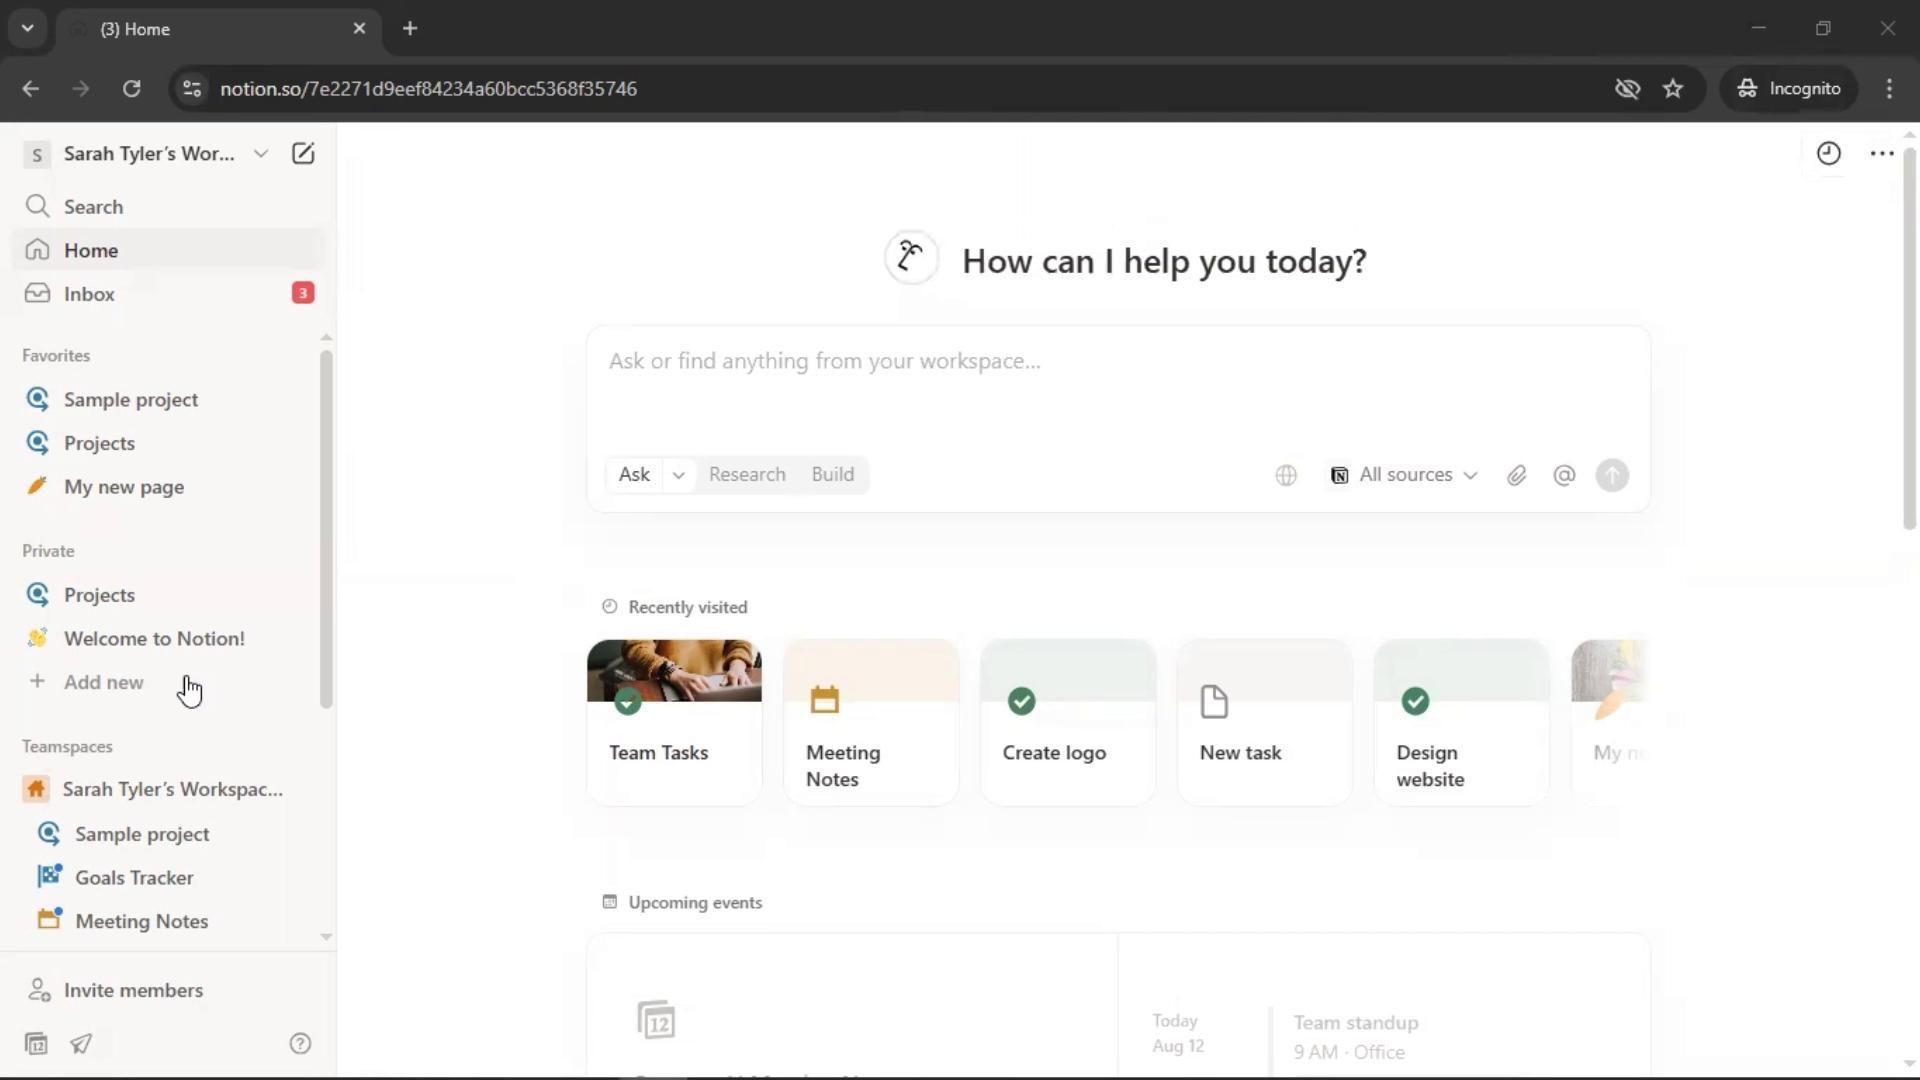This screenshot has width=1920, height=1080.
Task: Toggle the browser bookmark star
Action: (x=1673, y=89)
